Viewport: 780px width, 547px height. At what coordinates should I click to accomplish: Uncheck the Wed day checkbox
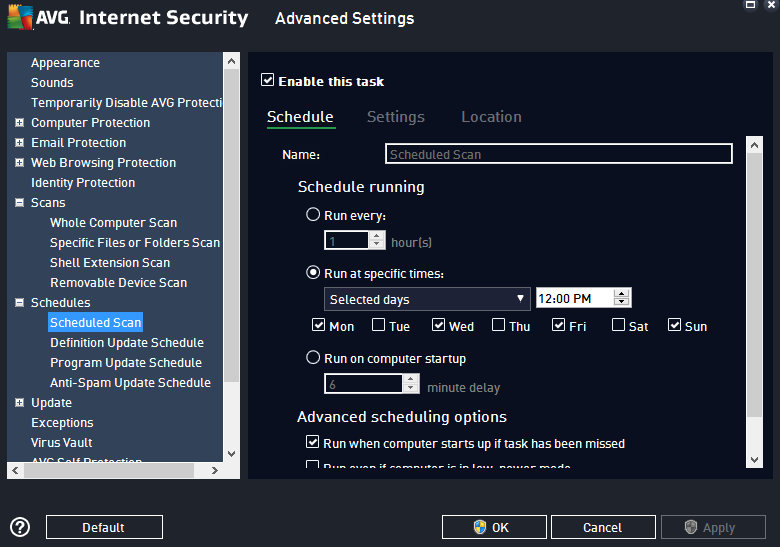438,325
